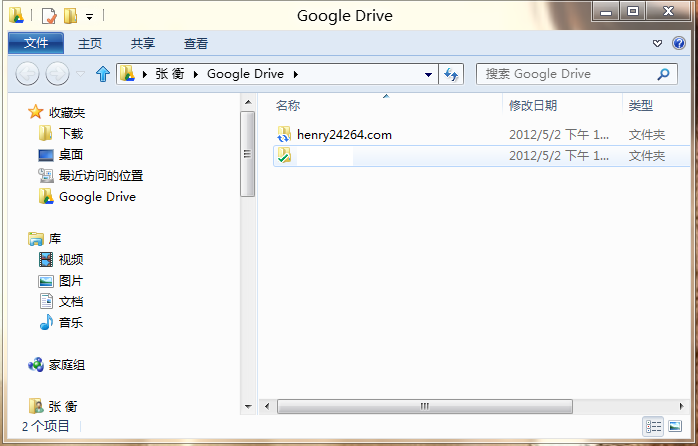Click the Google Drive folder icon in address bar
The image size is (698, 446).
click(x=127, y=73)
